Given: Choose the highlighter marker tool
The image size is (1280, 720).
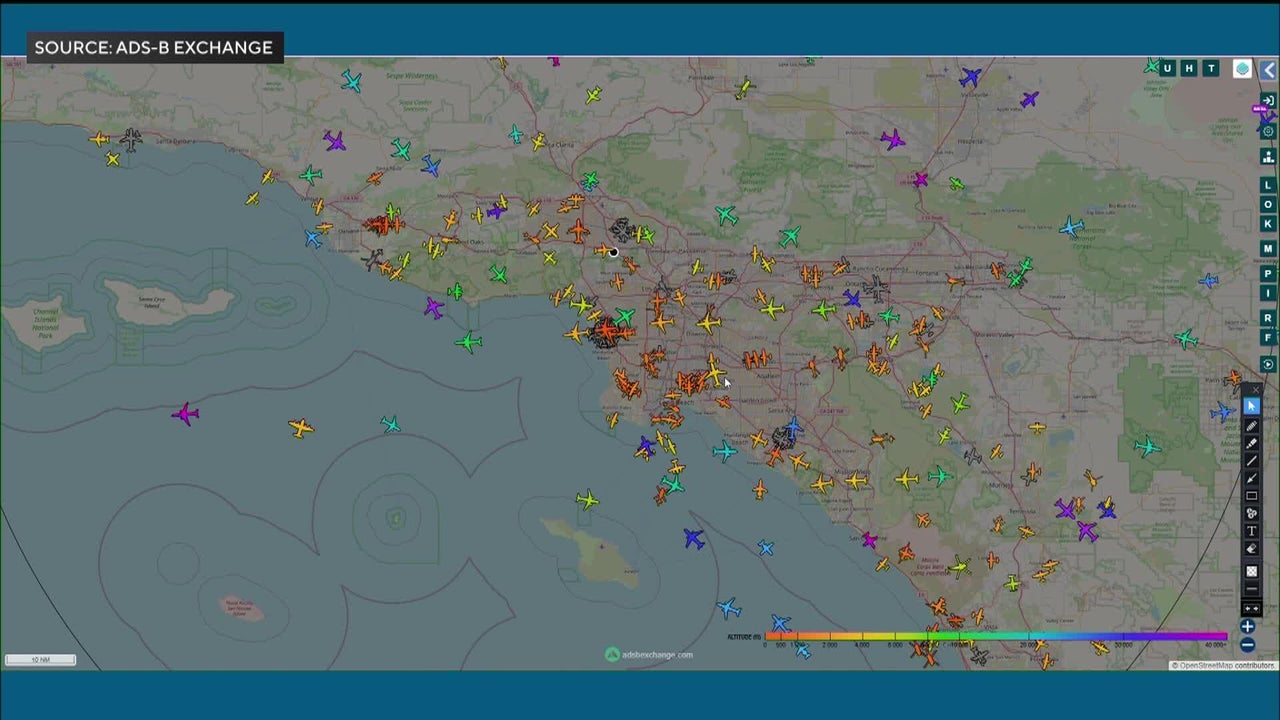Looking at the screenshot, I should pos(1251,443).
